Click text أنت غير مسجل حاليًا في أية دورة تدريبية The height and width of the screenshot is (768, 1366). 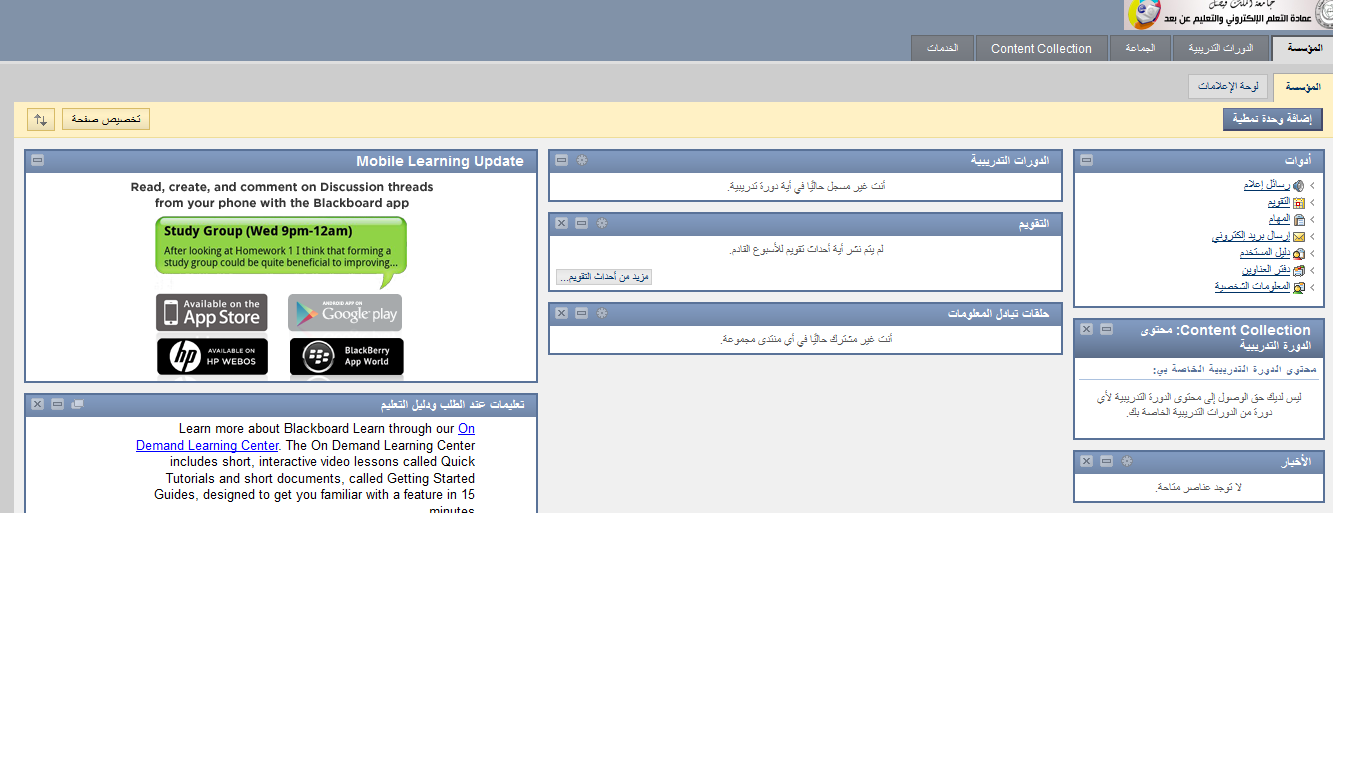coord(806,186)
